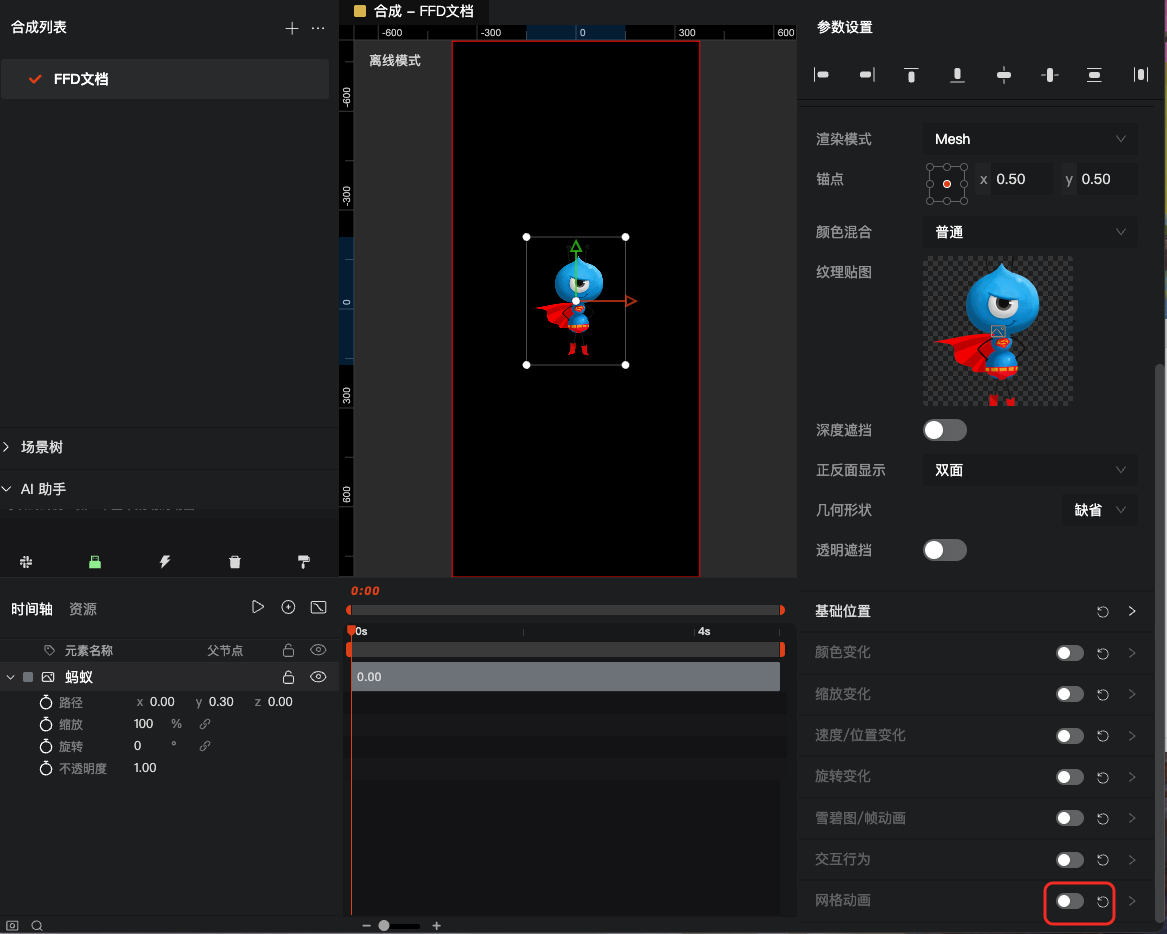
Task: Open the 几何形状 dropdown
Action: (x=1099, y=510)
